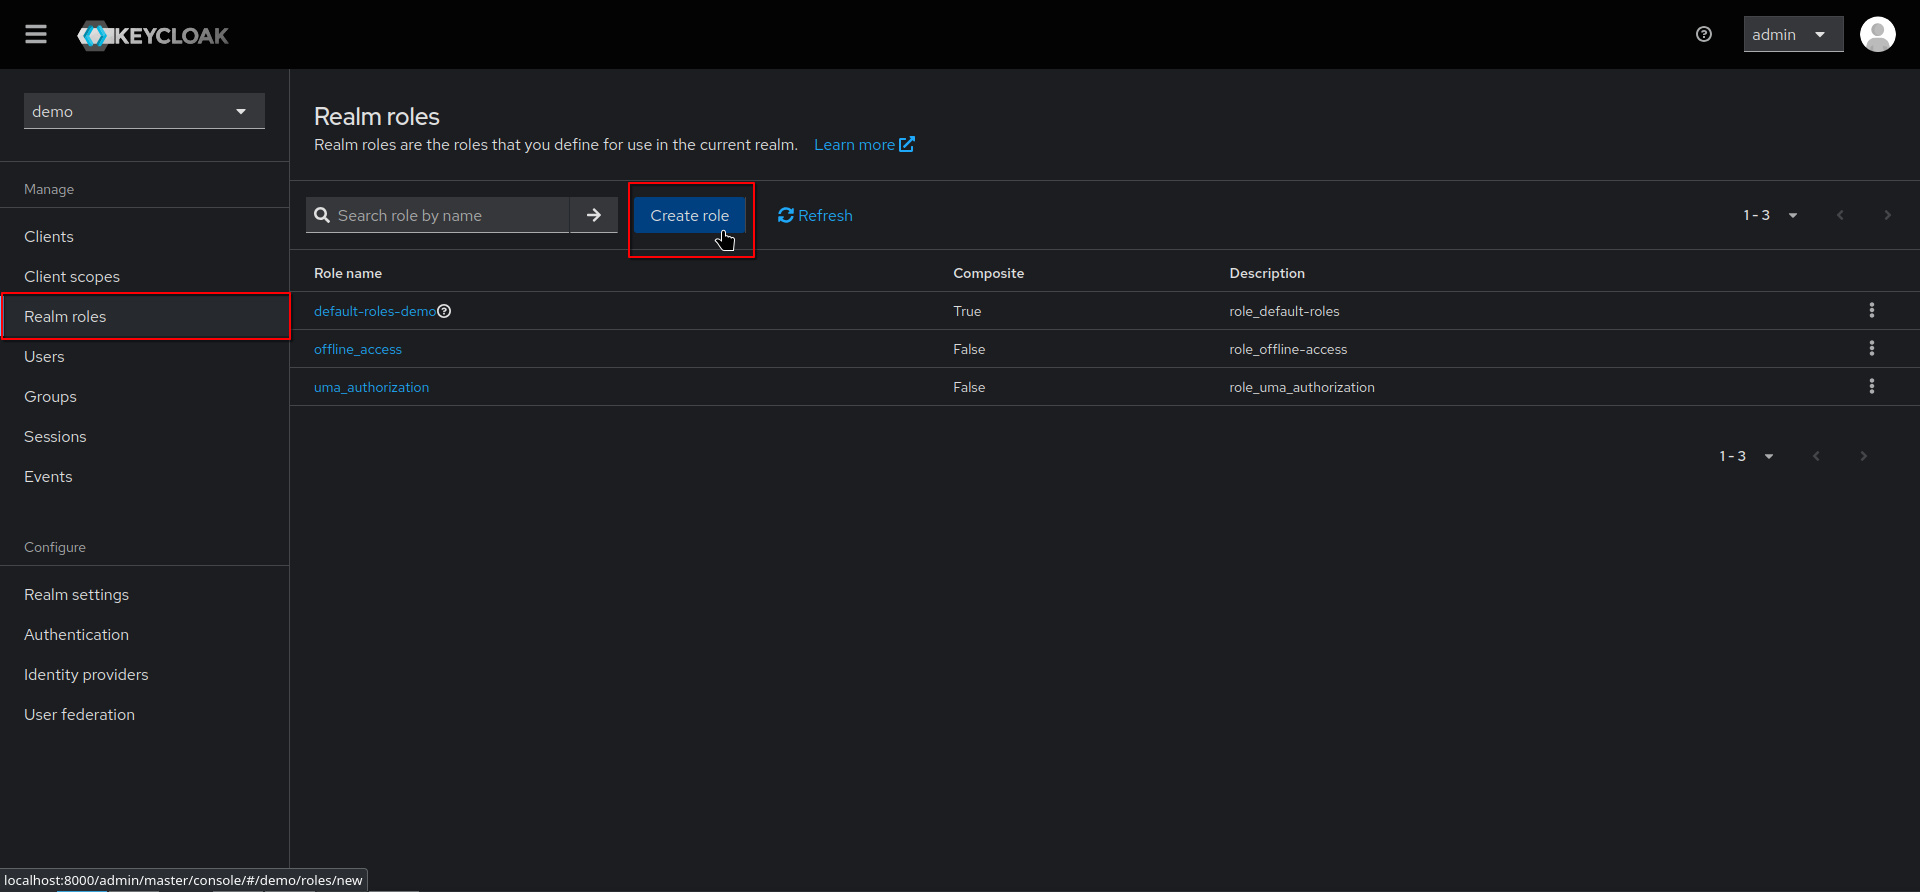The width and height of the screenshot is (1920, 892).
Task: Click the user avatar icon
Action: pyautogui.click(x=1877, y=35)
